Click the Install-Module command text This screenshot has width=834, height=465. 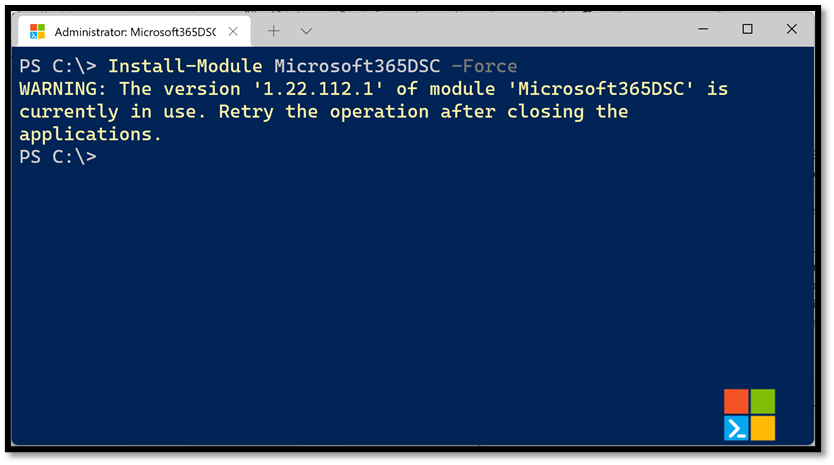coord(185,66)
